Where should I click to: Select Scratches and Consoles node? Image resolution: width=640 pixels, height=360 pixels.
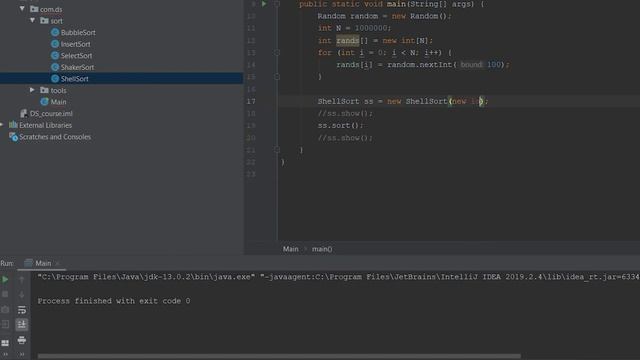pyautogui.click(x=55, y=137)
